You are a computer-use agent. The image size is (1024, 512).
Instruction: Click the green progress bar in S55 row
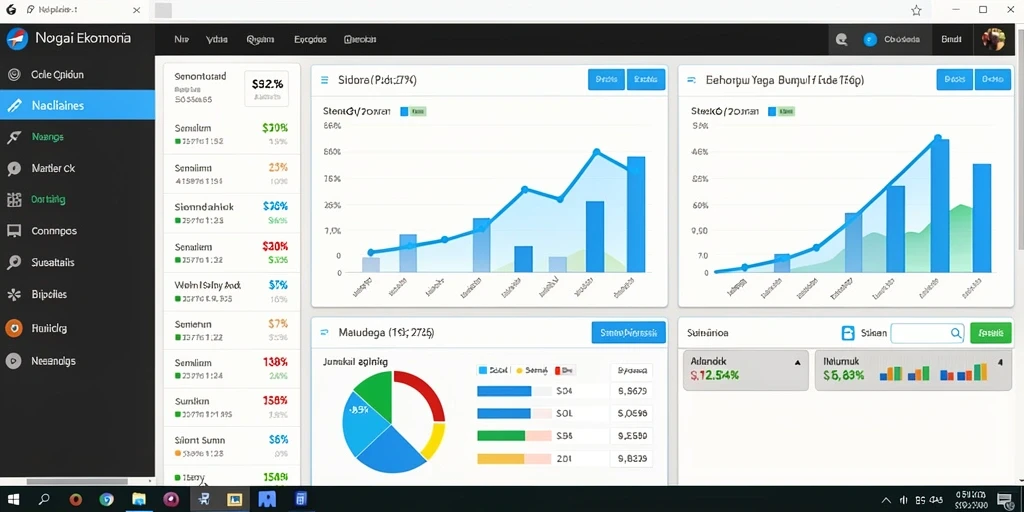(x=501, y=436)
